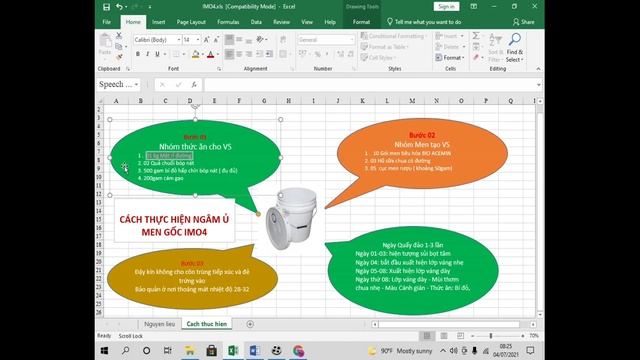Activate the Format Painter brush

(119, 57)
